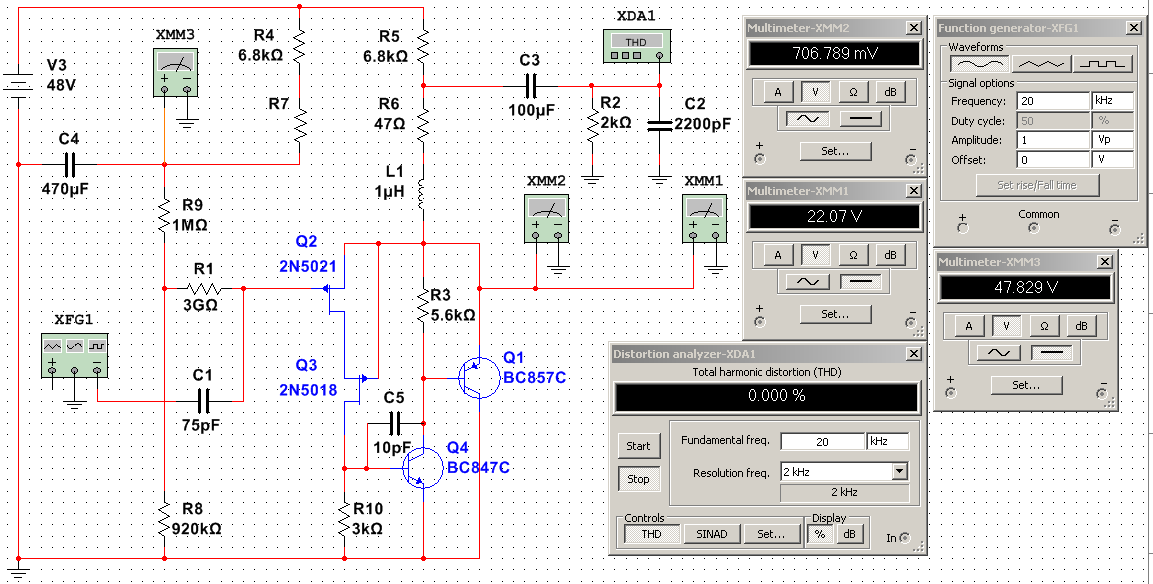Open the Resolution freq. dropdown
Image resolution: width=1153 pixels, height=584 pixels.
point(900,472)
